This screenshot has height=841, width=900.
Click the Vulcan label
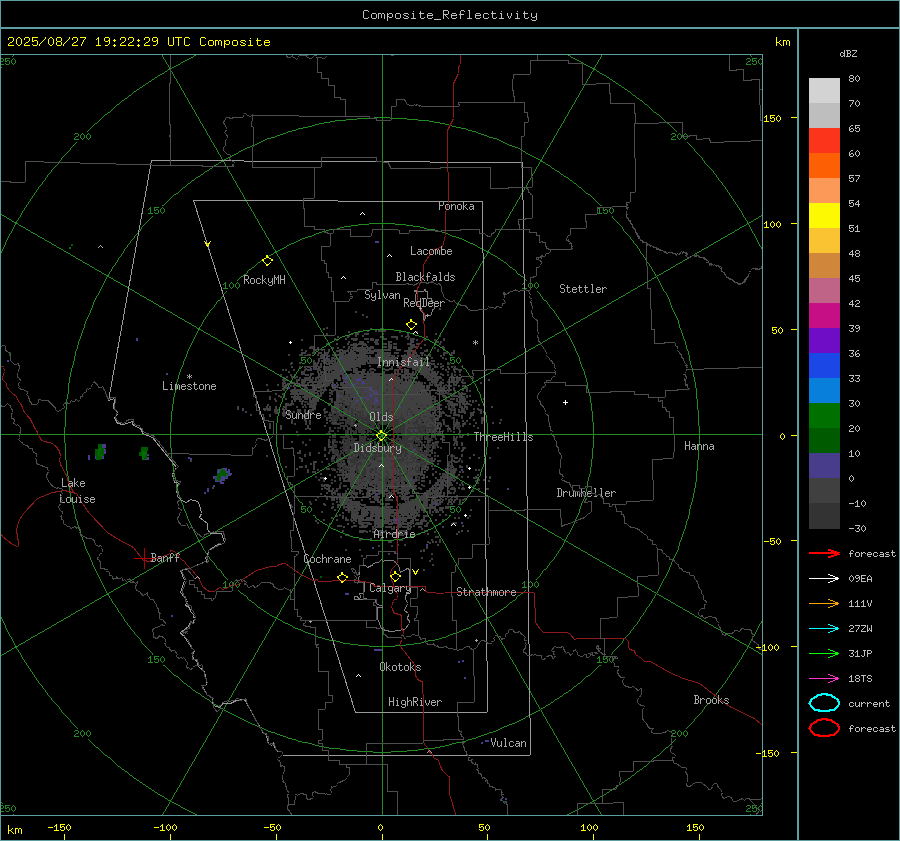(x=508, y=743)
